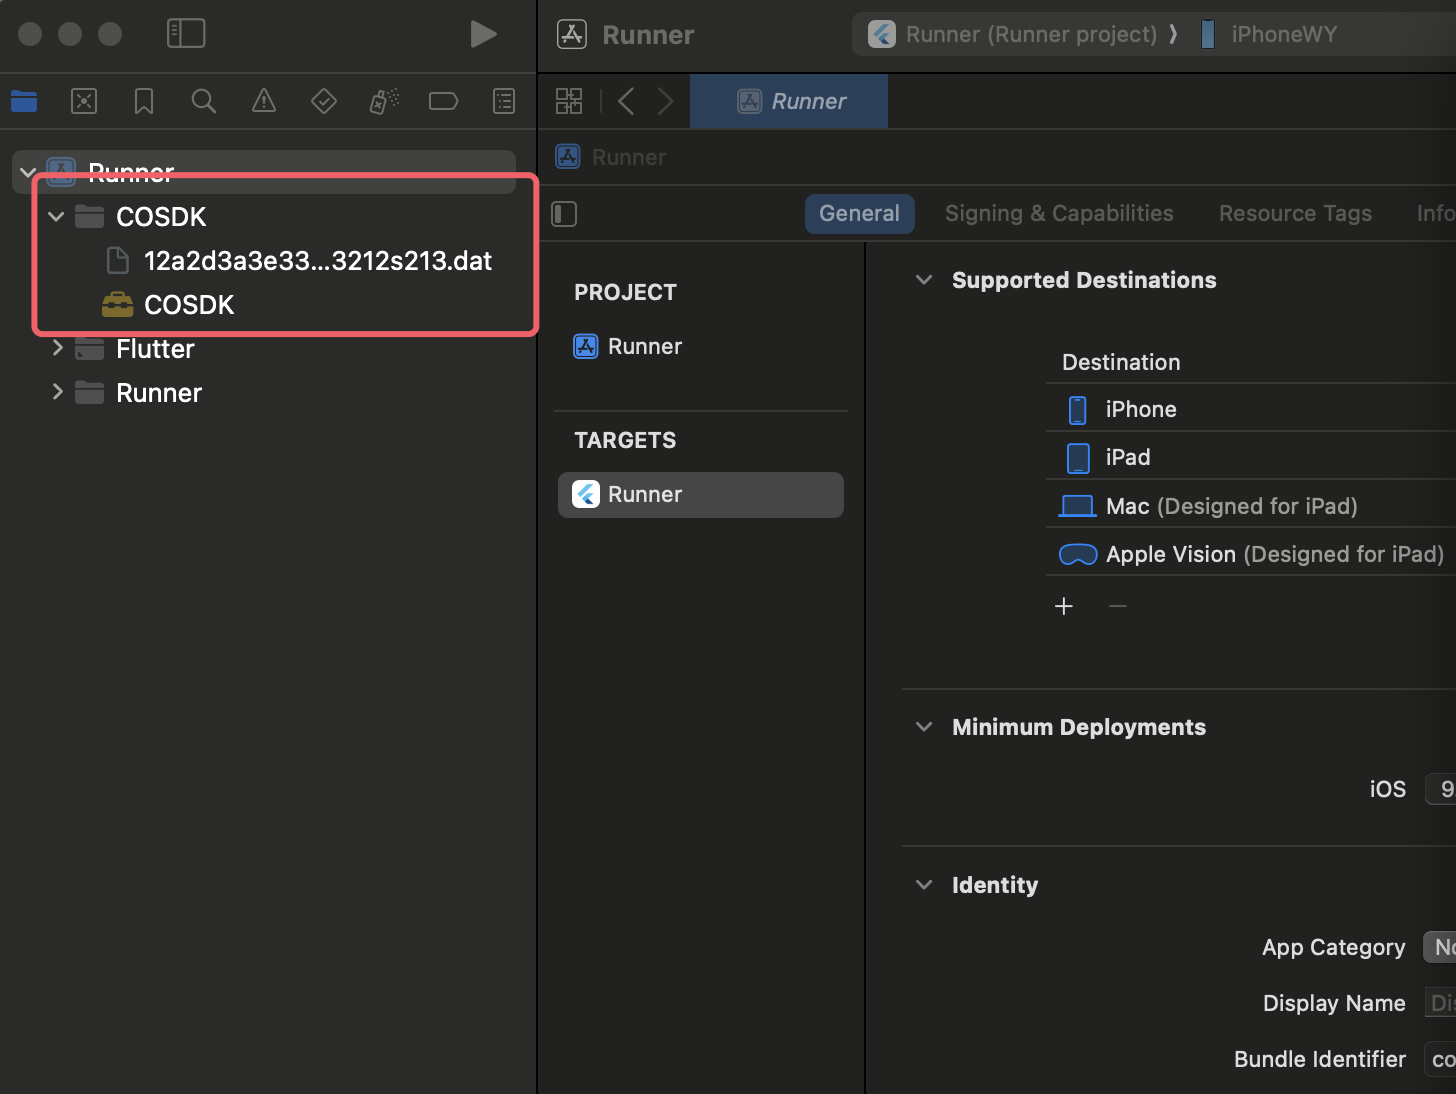Viewport: 1456px width, 1094px height.
Task: Open the Project navigator folder icon
Action: coord(24,101)
